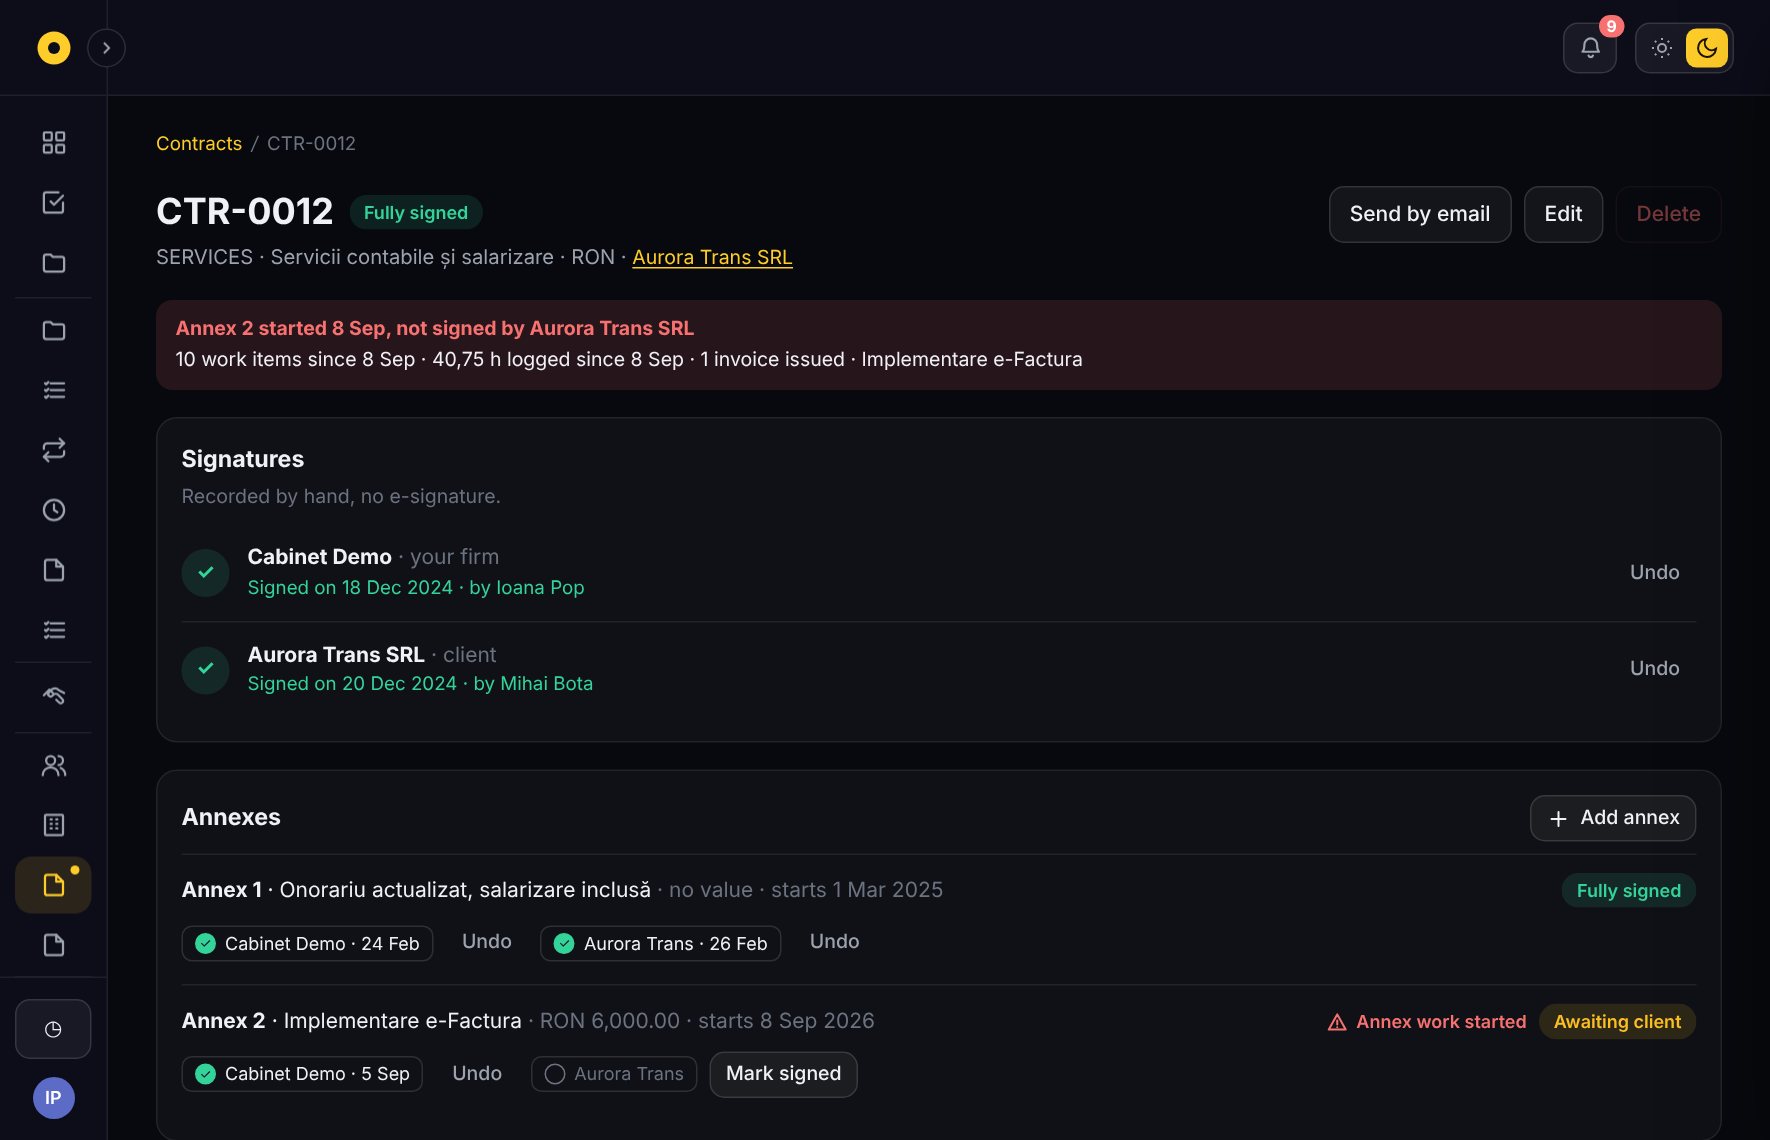
Task: Open the people clients sidebar icon
Action: (x=54, y=766)
